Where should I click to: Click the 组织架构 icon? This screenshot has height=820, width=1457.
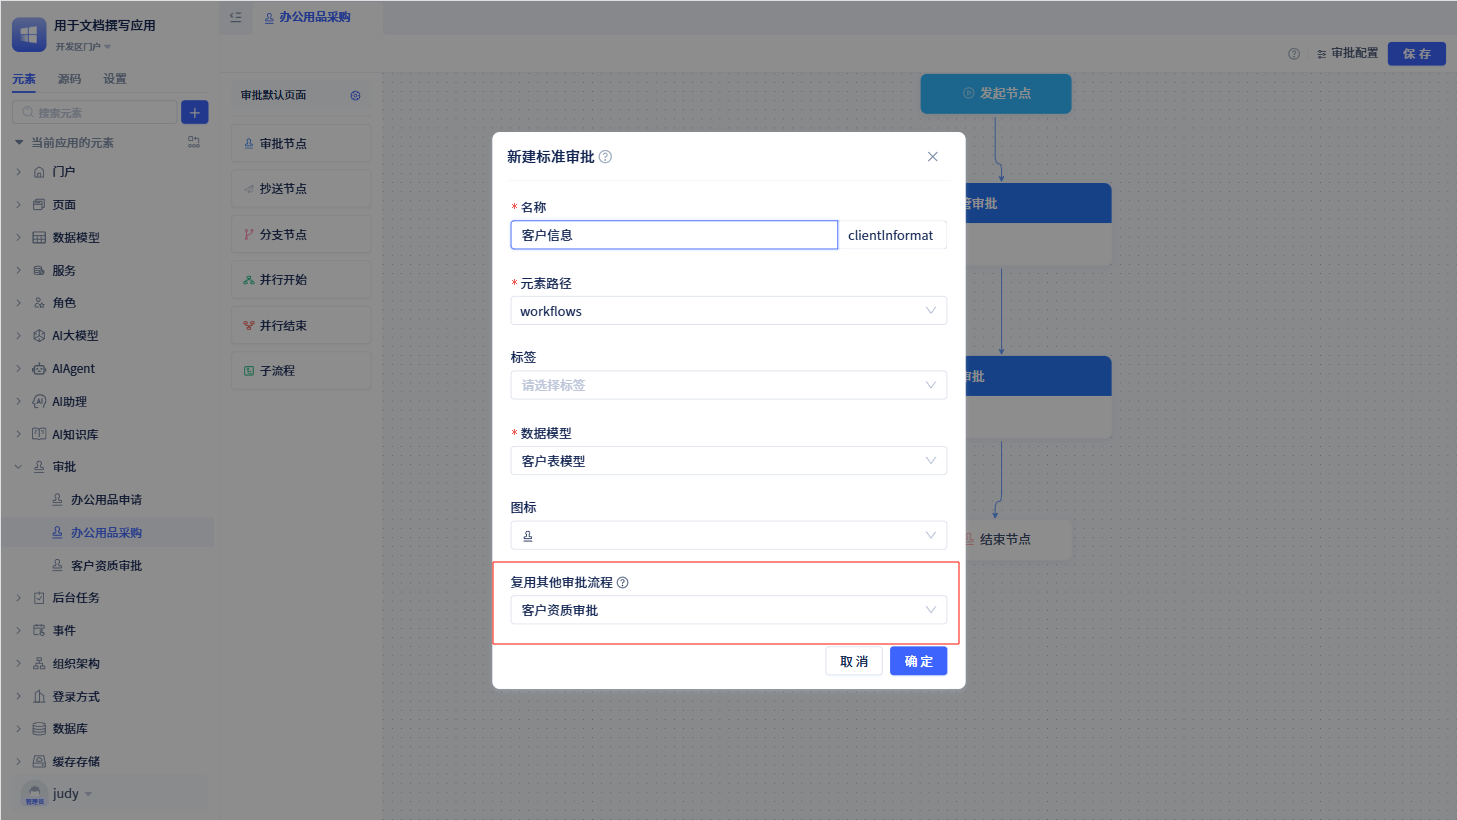[39, 663]
